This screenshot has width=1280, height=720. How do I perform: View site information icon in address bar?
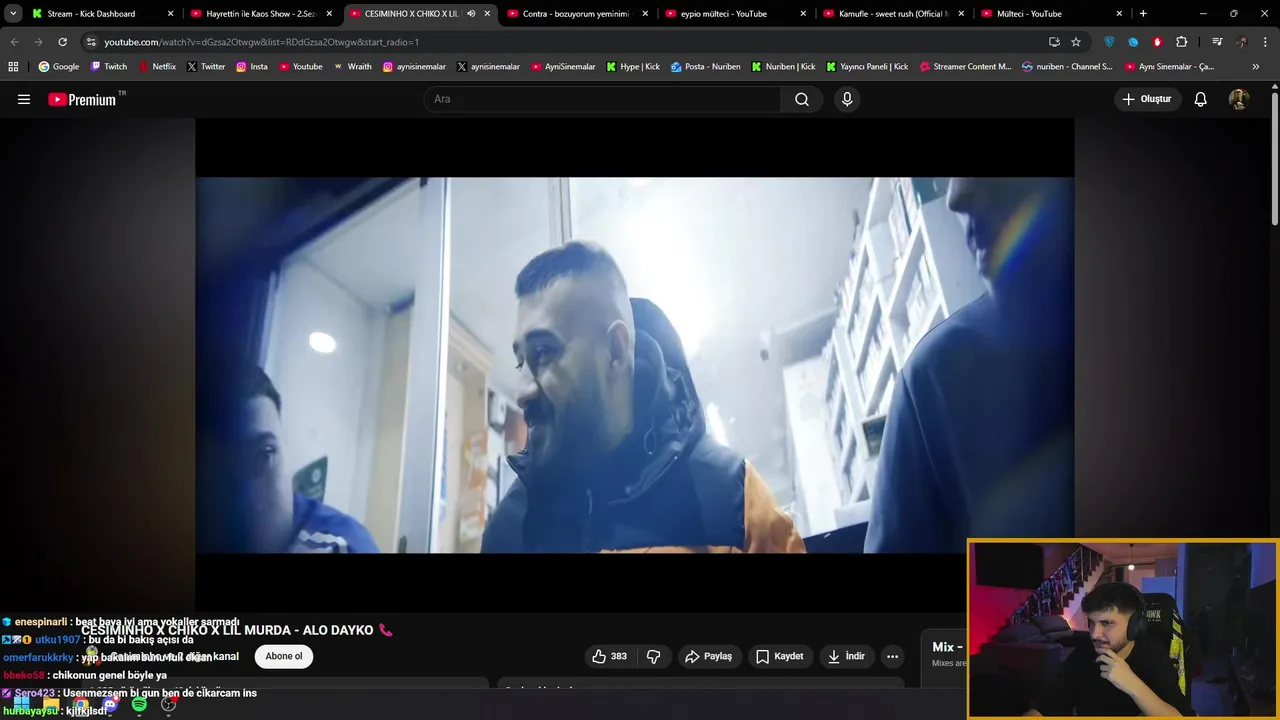(91, 42)
